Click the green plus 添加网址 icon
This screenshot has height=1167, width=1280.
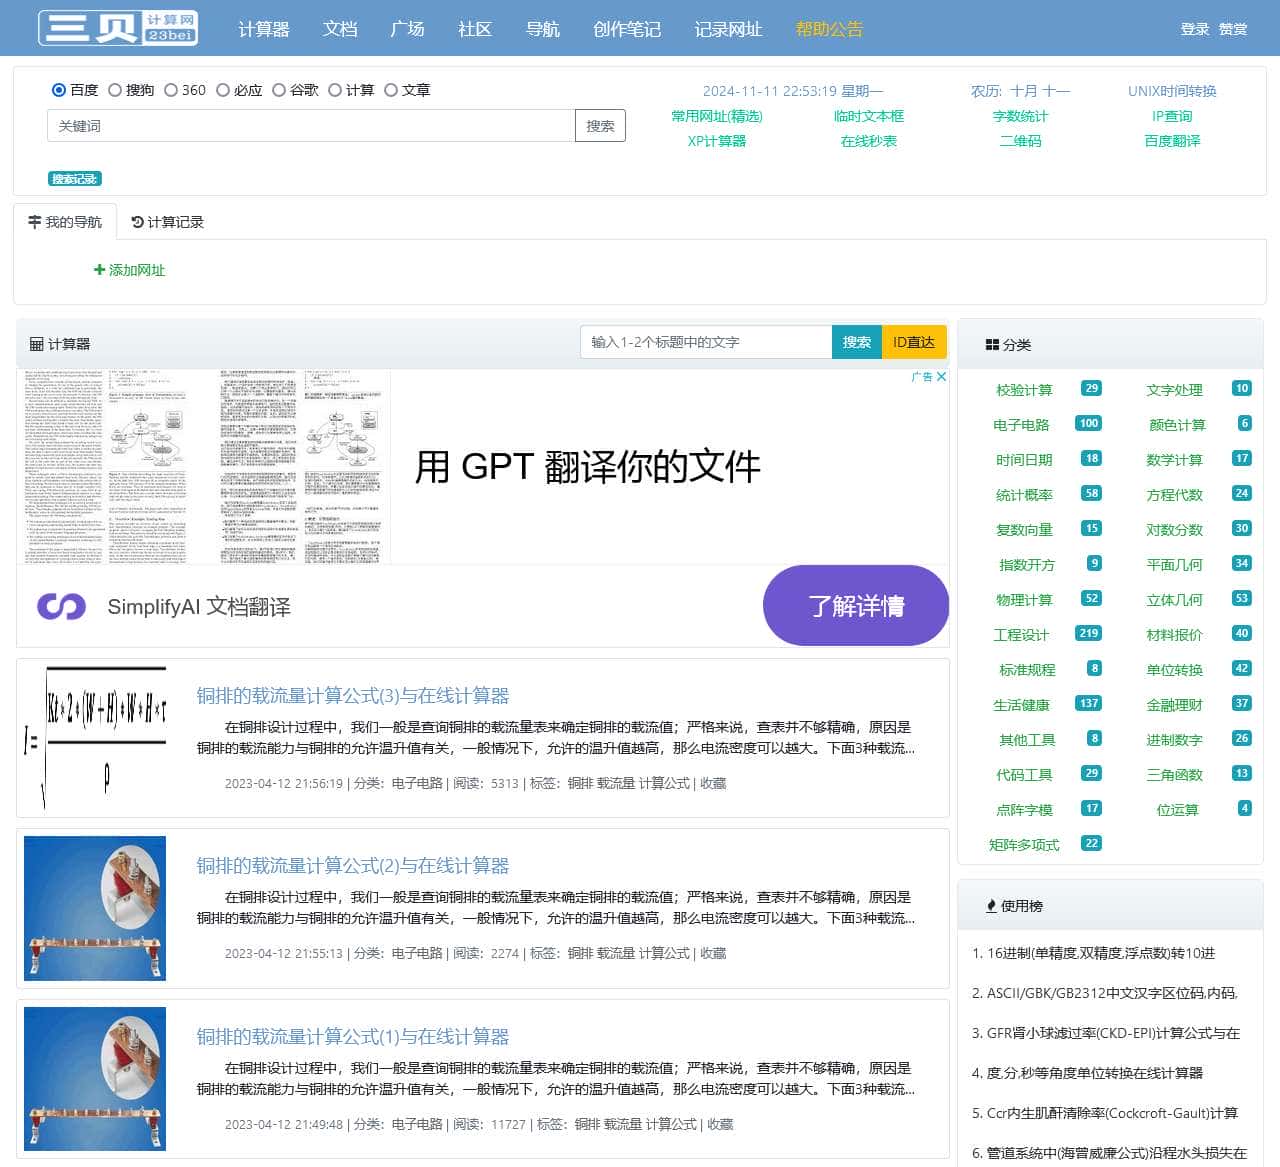coord(99,270)
